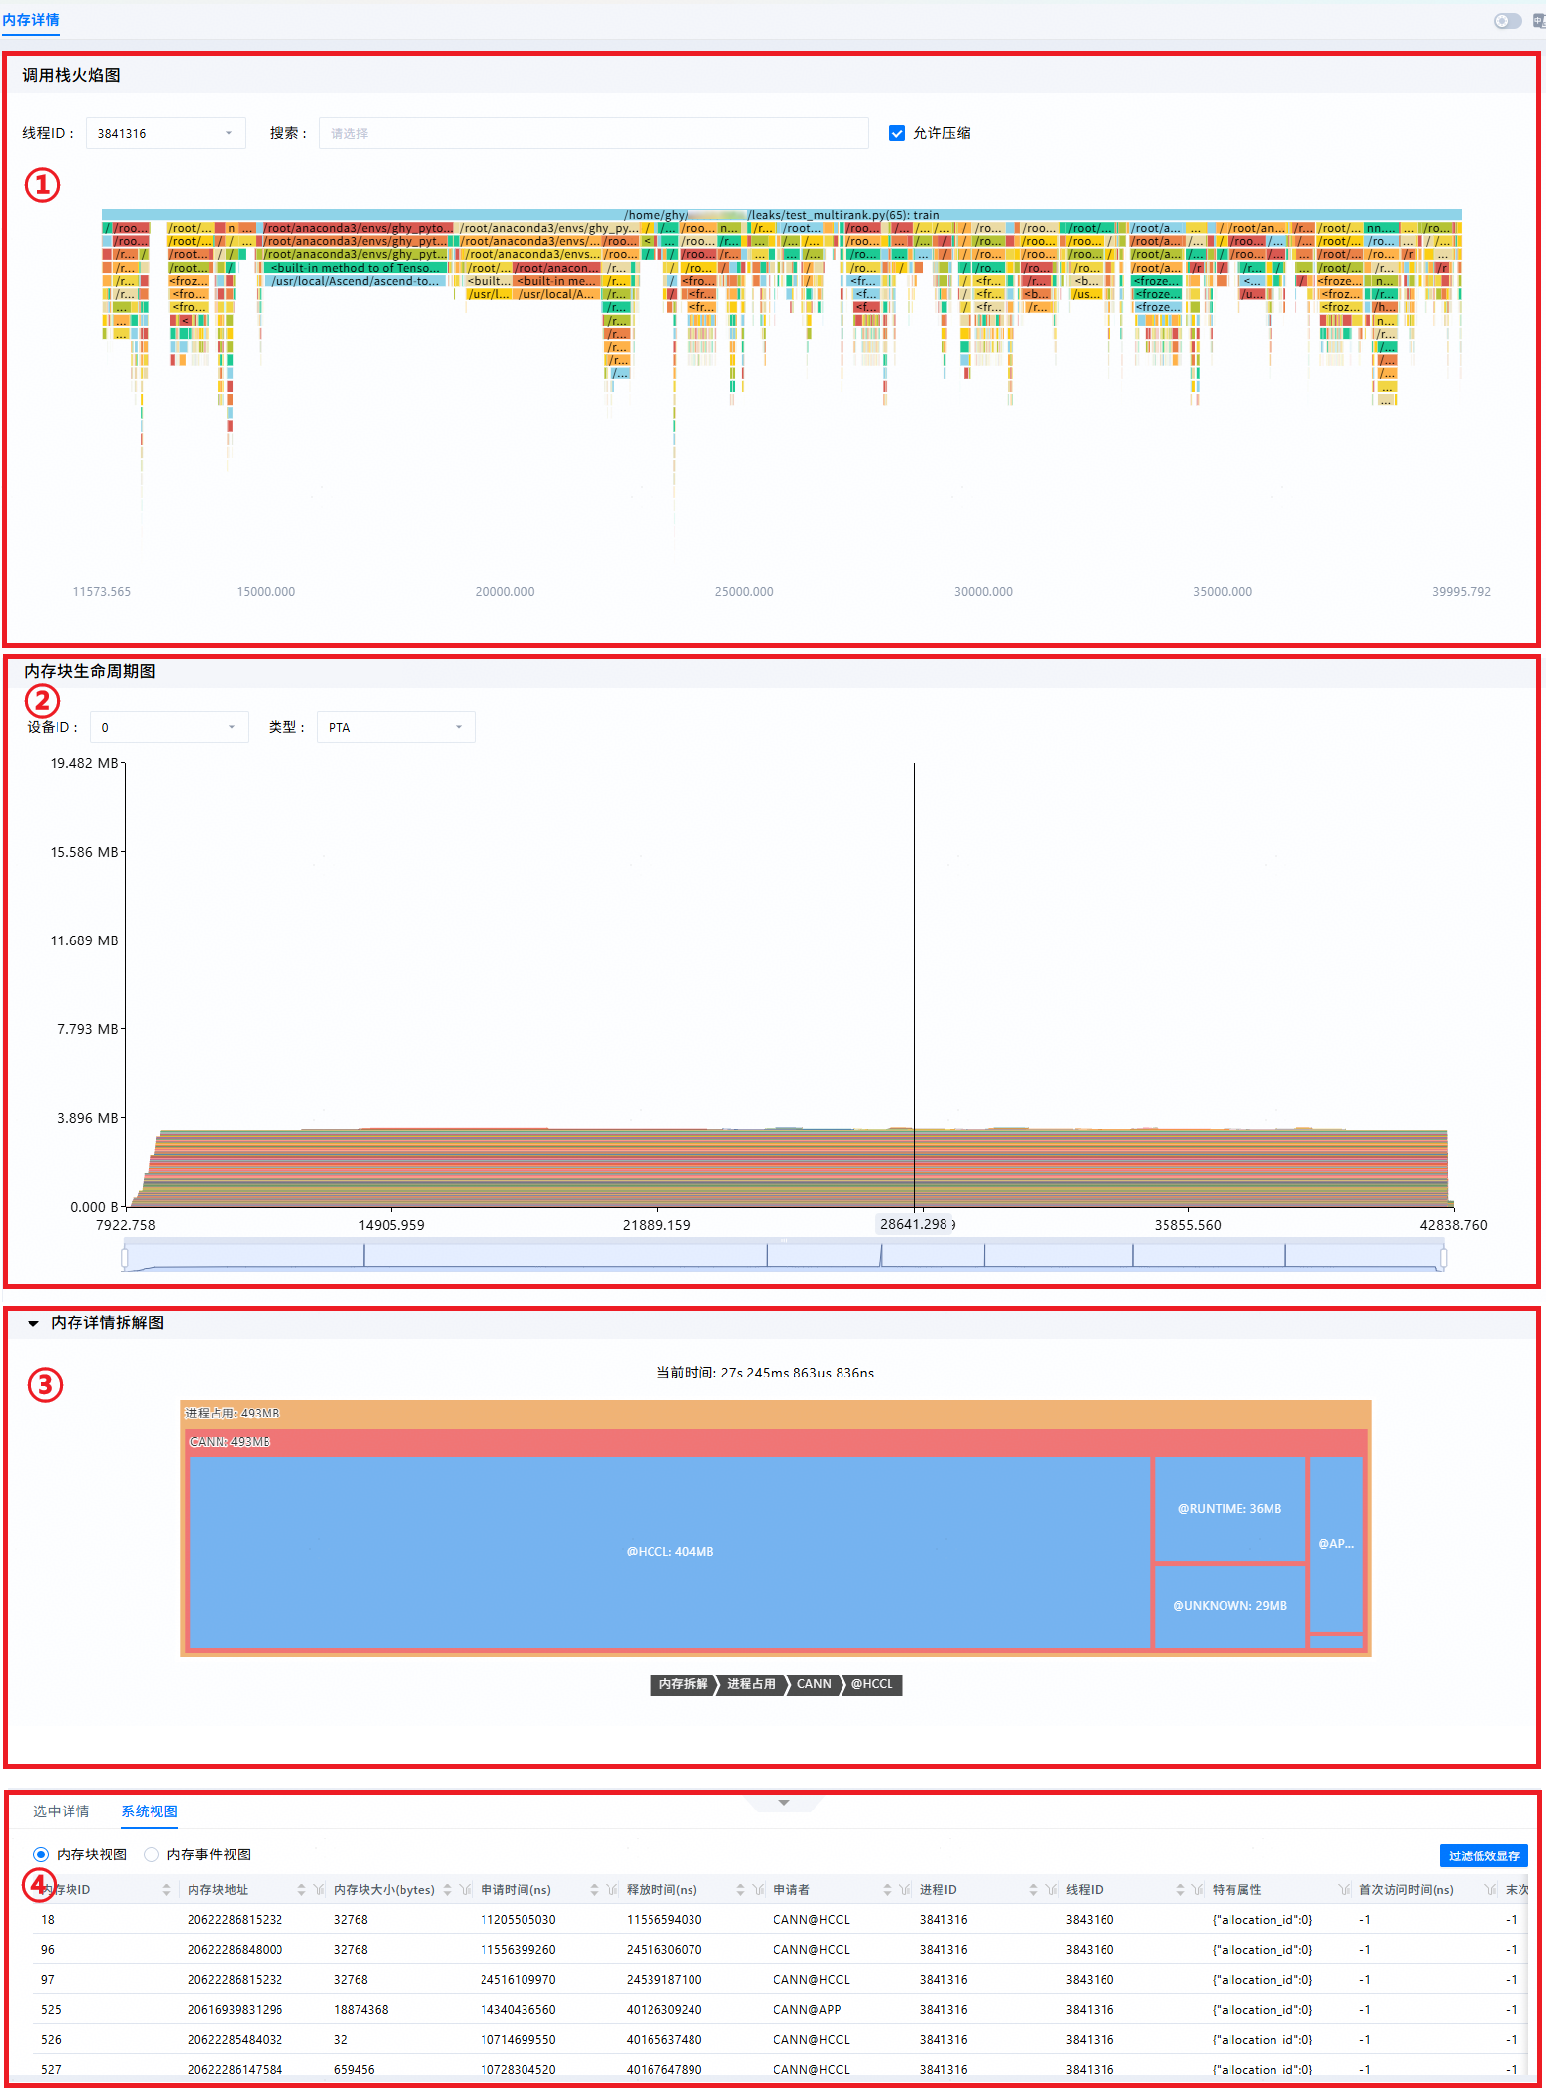
Task: Open filter icon on 申请者 column
Action: pyautogui.click(x=905, y=1889)
